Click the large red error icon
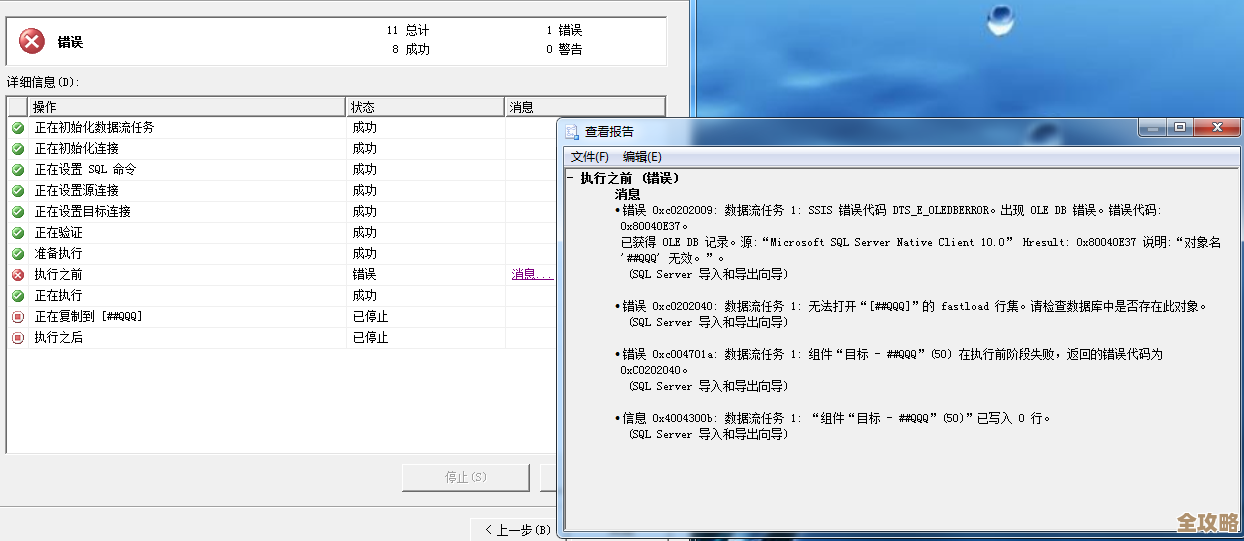This screenshot has width=1244, height=541. [32, 41]
